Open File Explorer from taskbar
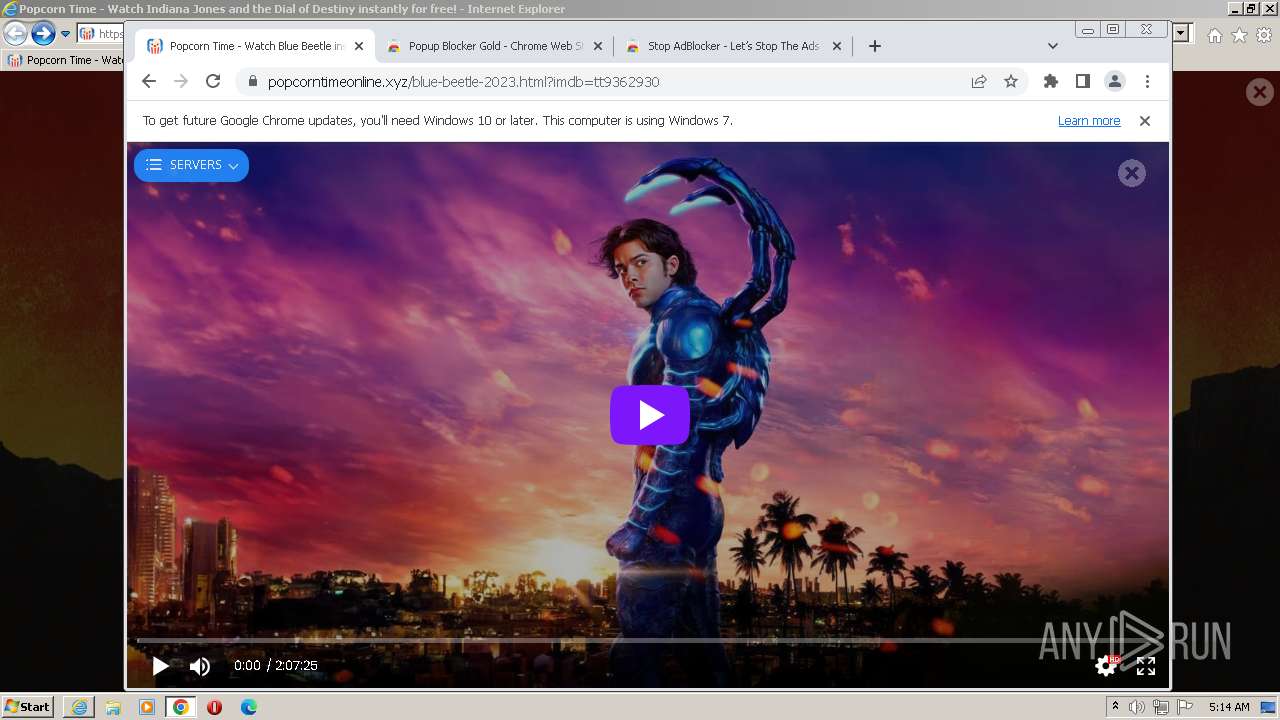 (x=113, y=707)
